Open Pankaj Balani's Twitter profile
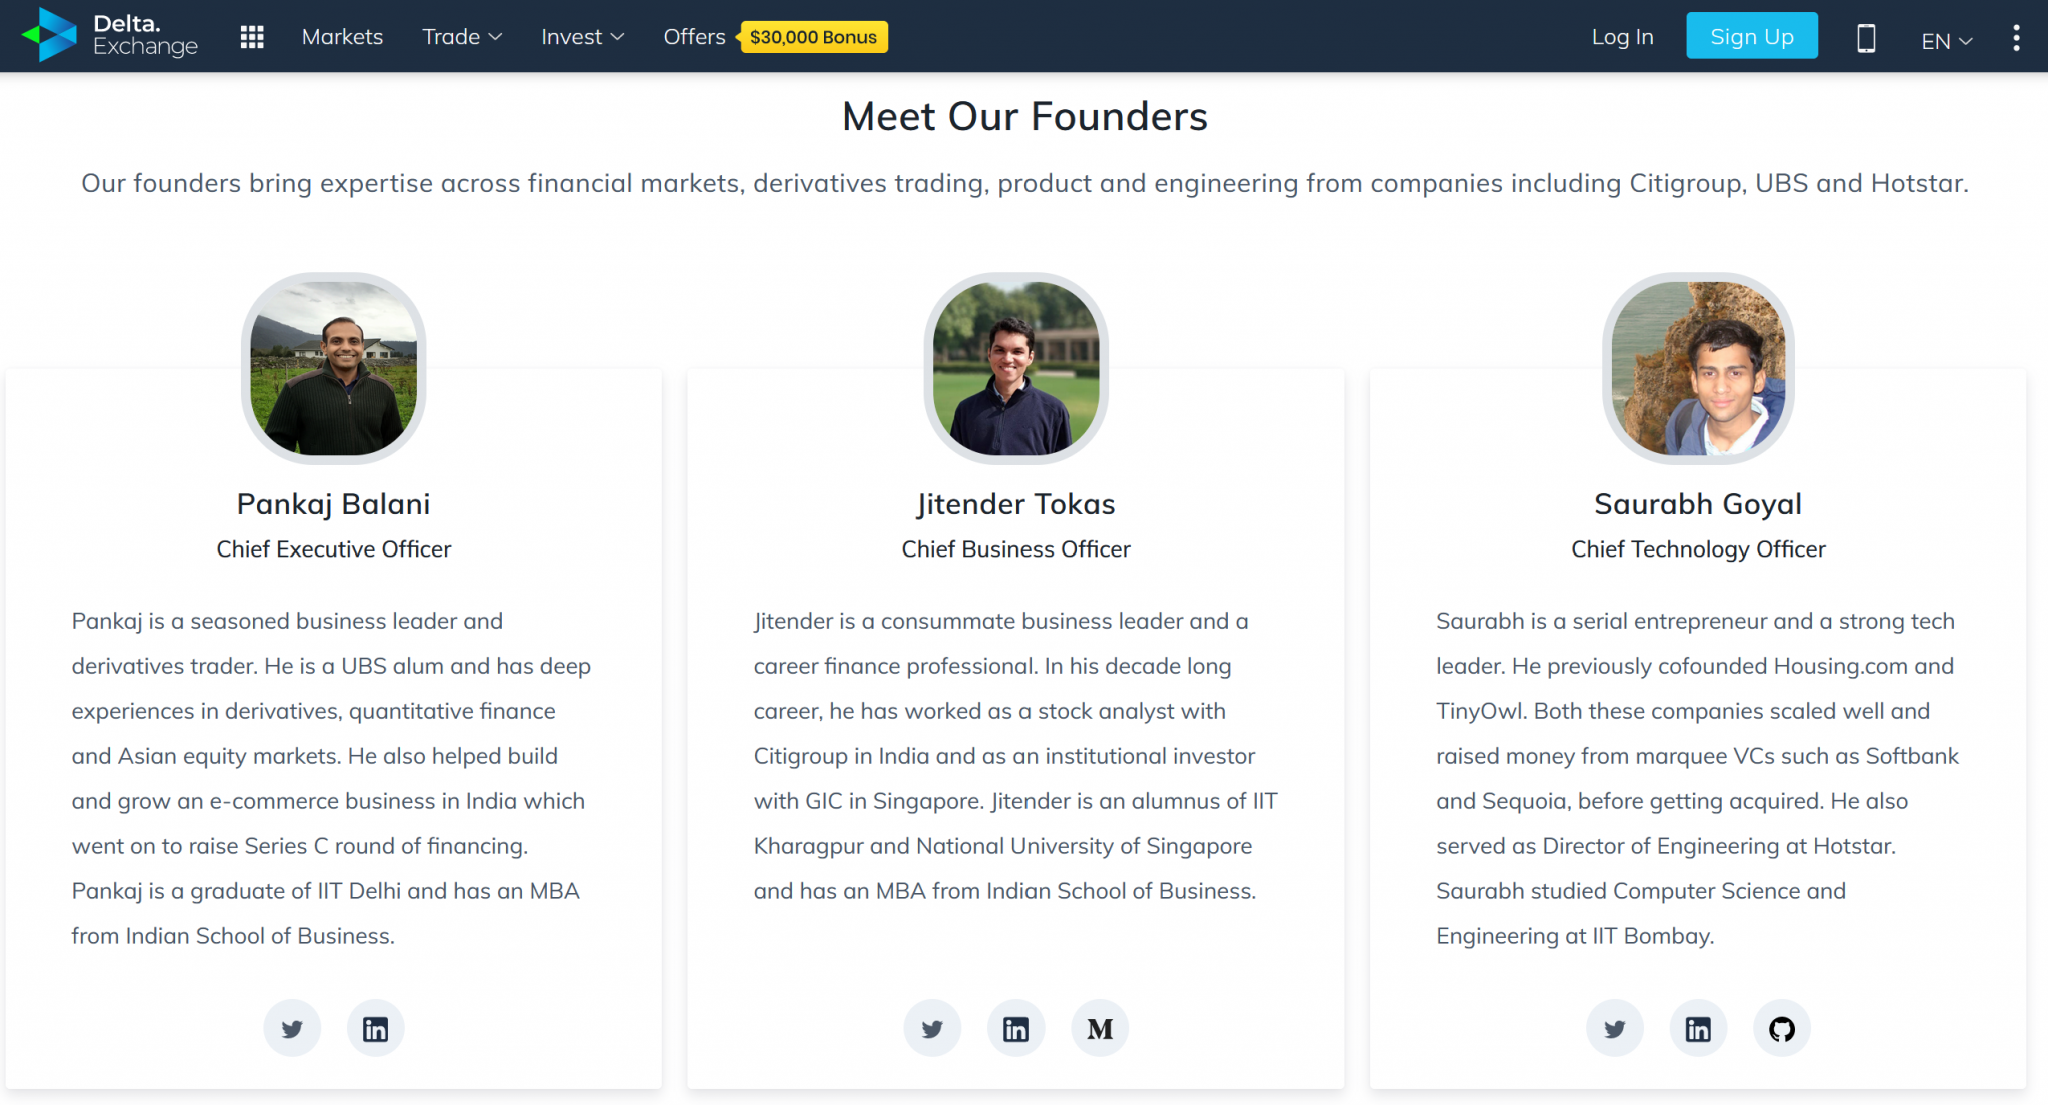 (292, 1028)
